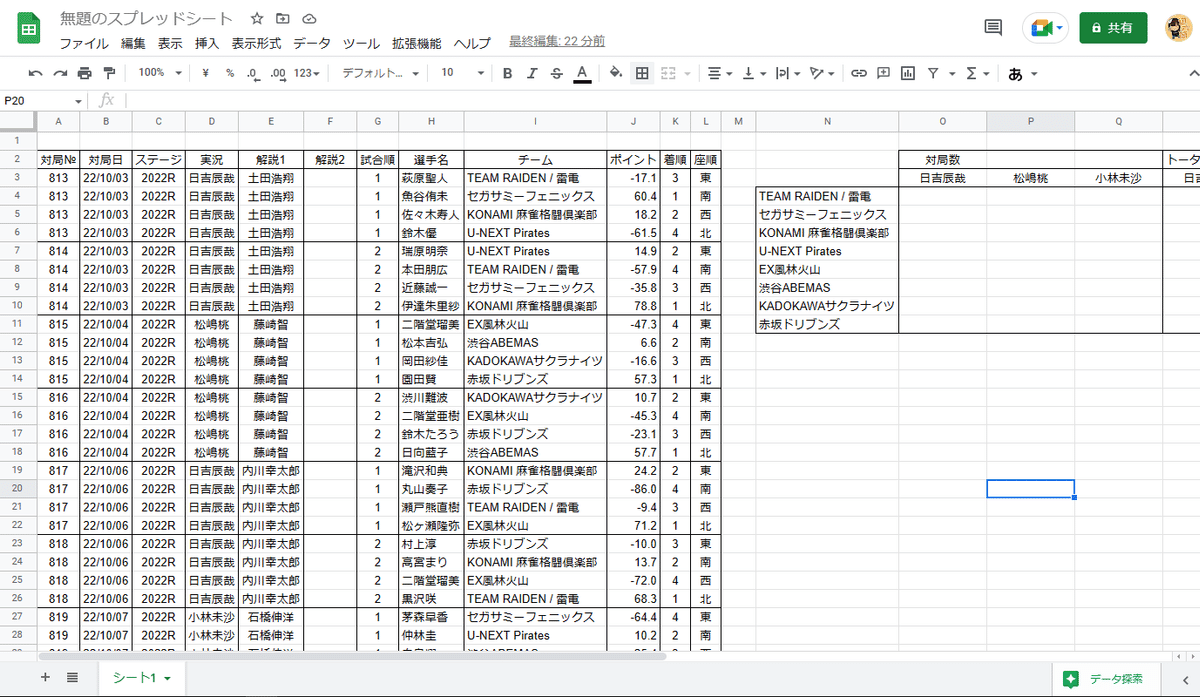Screen dimensions: 1200x697
Task: Click the データ探索 explore button
Action: pos(1105,678)
